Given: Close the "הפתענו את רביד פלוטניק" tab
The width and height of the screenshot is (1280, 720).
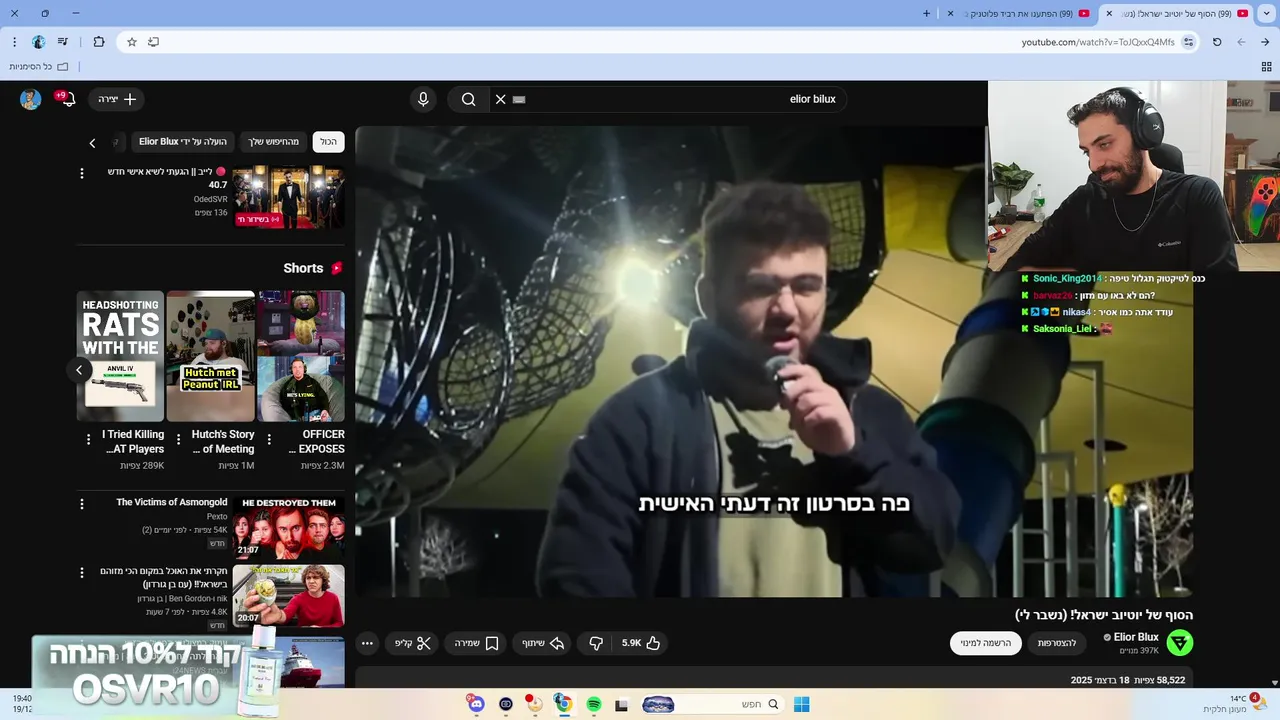Looking at the screenshot, I should 950,14.
